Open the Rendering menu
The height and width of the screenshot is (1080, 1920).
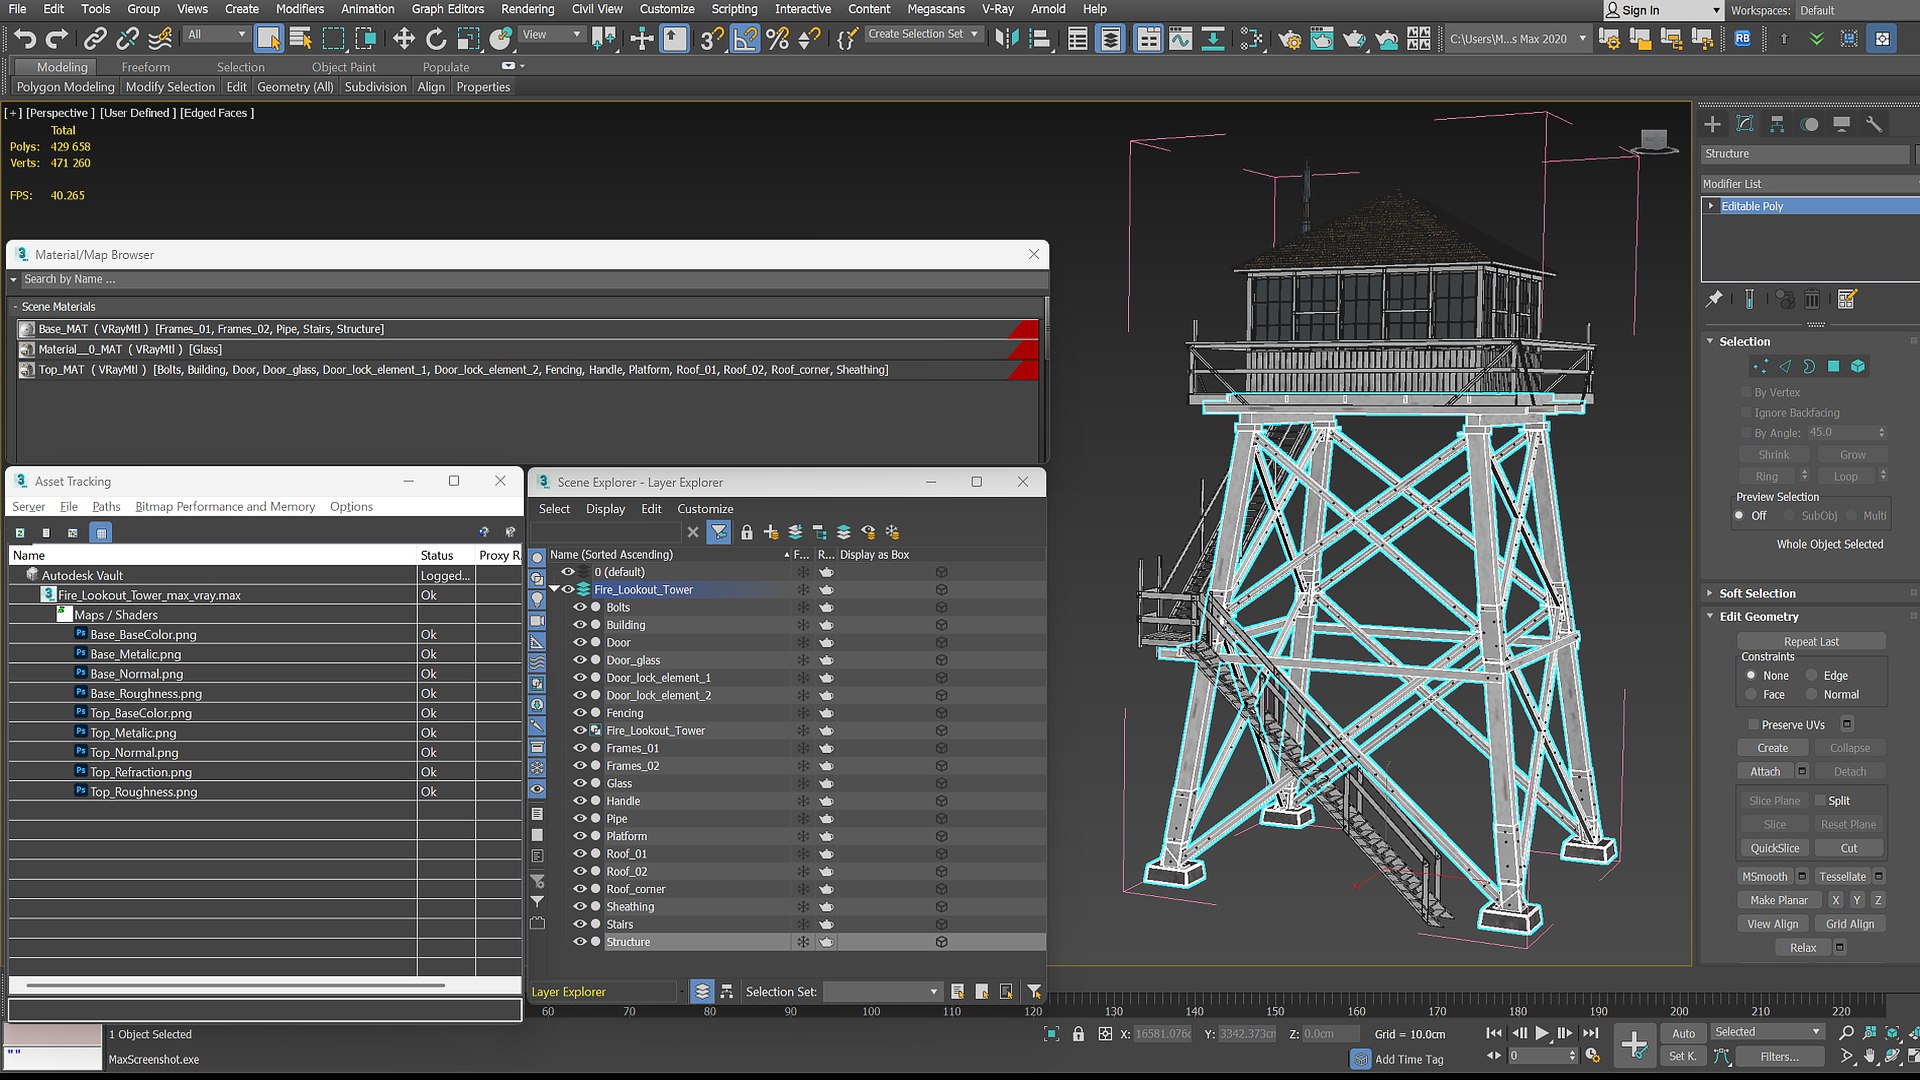(x=527, y=9)
